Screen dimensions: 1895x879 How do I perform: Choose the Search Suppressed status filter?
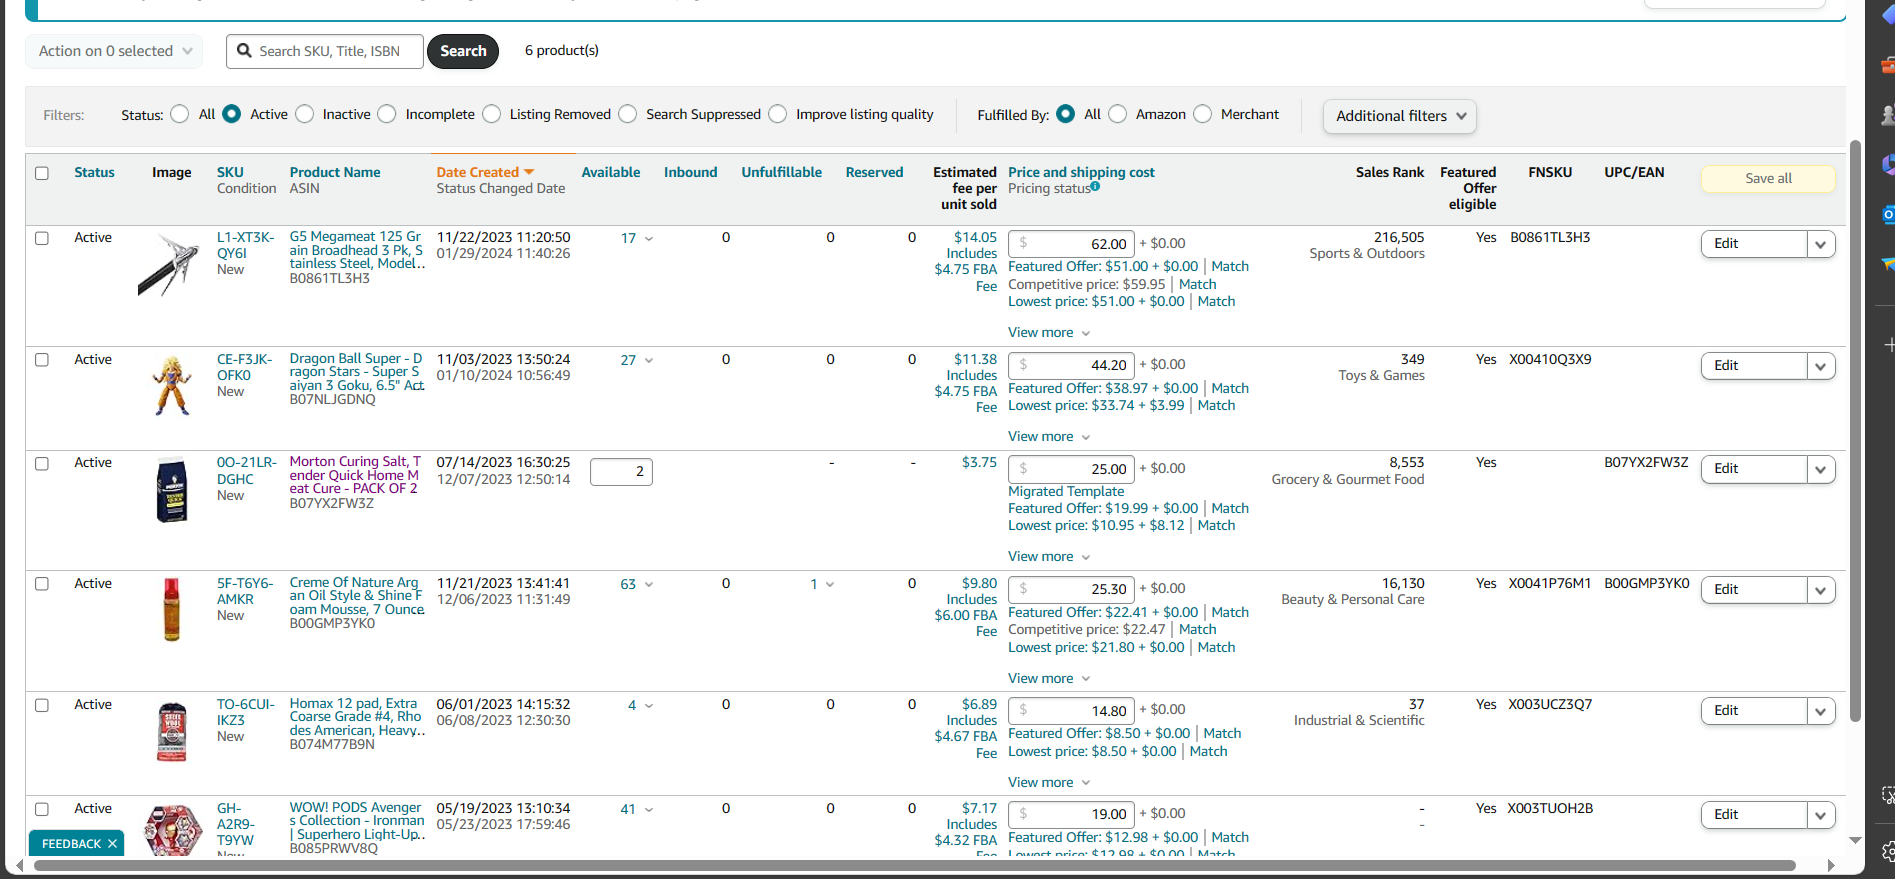pyautogui.click(x=628, y=114)
